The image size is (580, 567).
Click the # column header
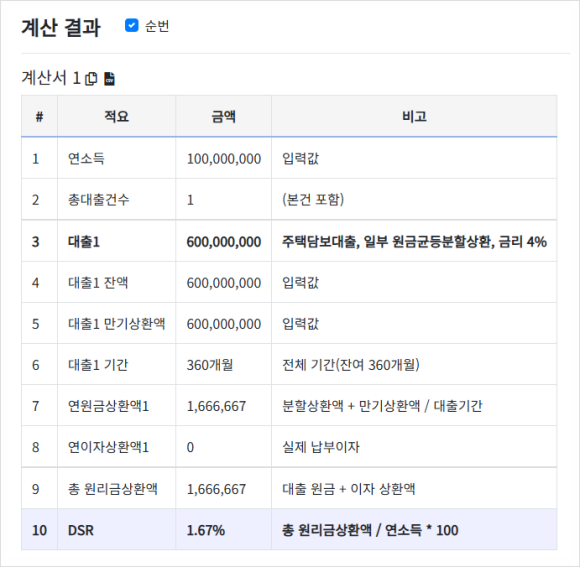[39, 117]
